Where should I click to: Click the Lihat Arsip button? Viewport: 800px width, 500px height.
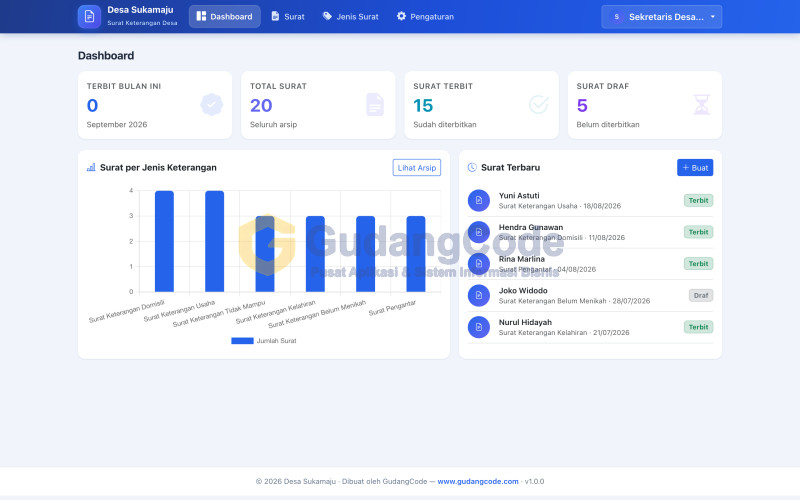(417, 167)
